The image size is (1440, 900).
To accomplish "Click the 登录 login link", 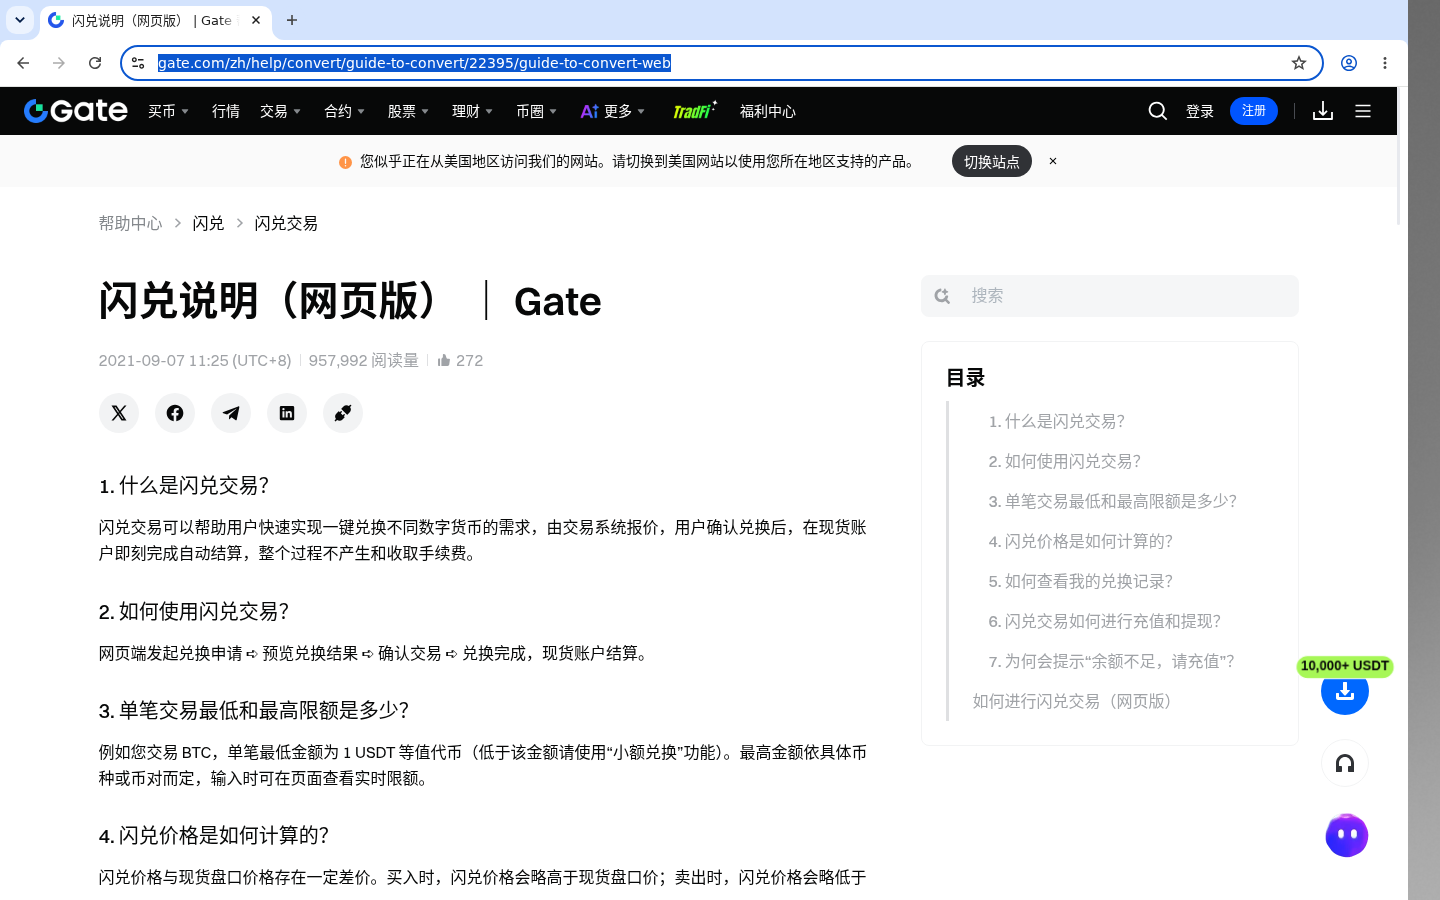I will (1200, 111).
